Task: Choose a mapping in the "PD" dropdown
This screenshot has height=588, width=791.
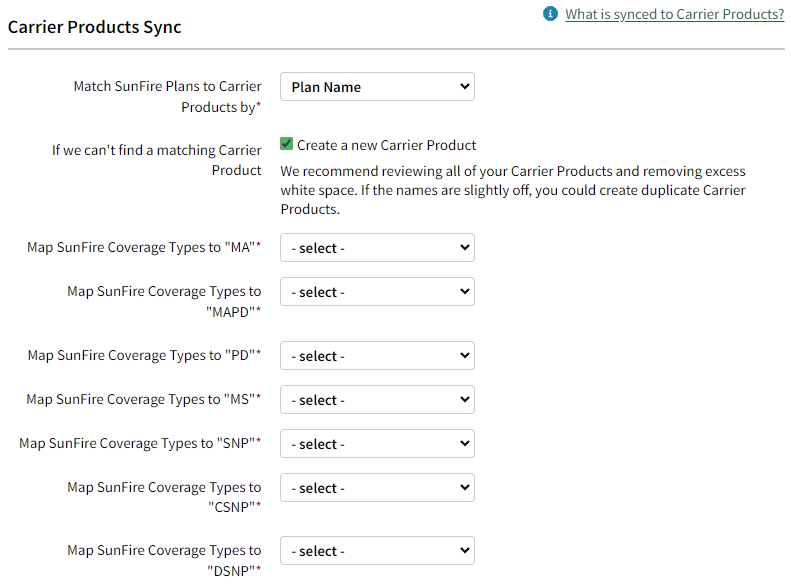Action: click(377, 356)
